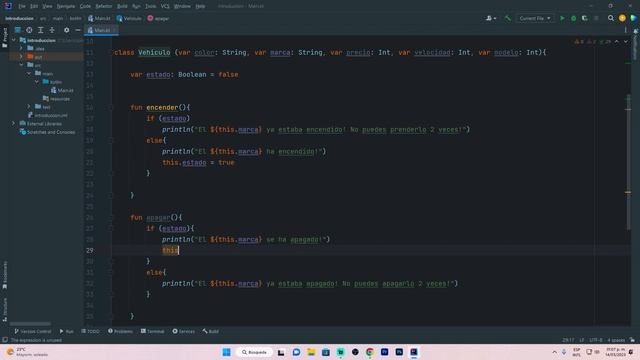Screen dimensions: 640x360
Task: Open the IDE updates orange icon
Action: [x=622, y=18]
